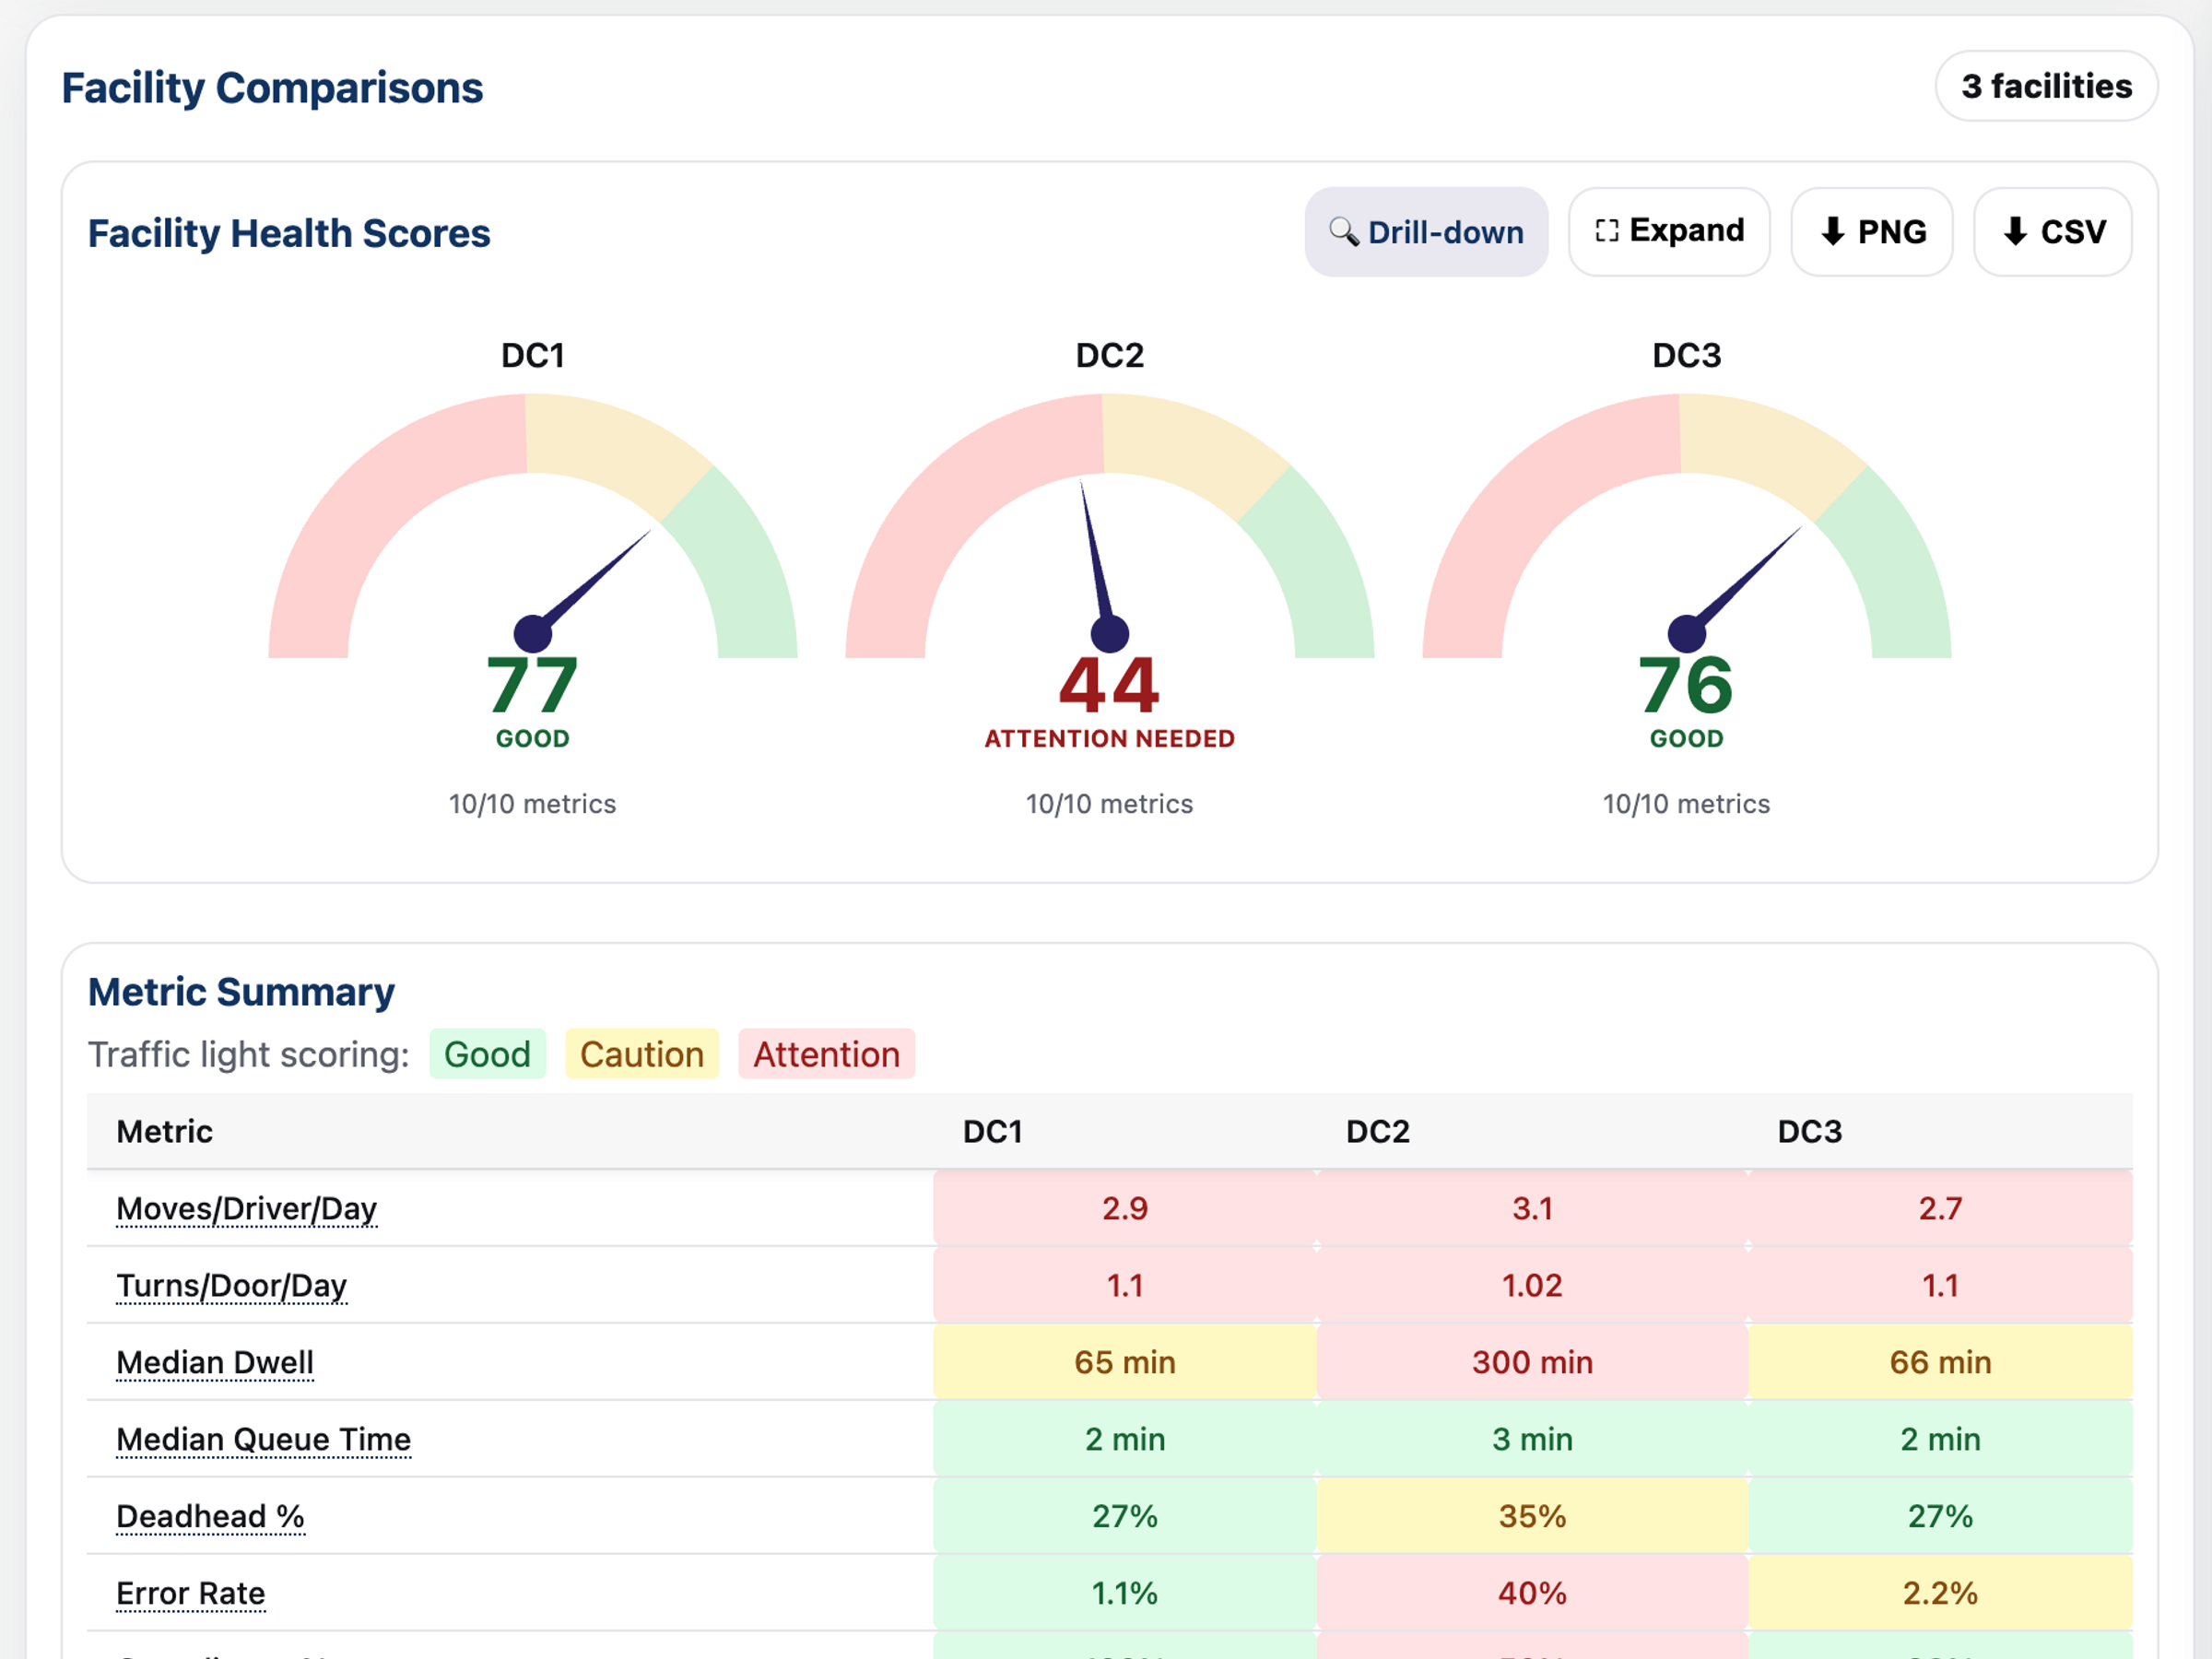This screenshot has width=2212, height=1659.
Task: Click the expand brackets icon
Action: point(1606,231)
